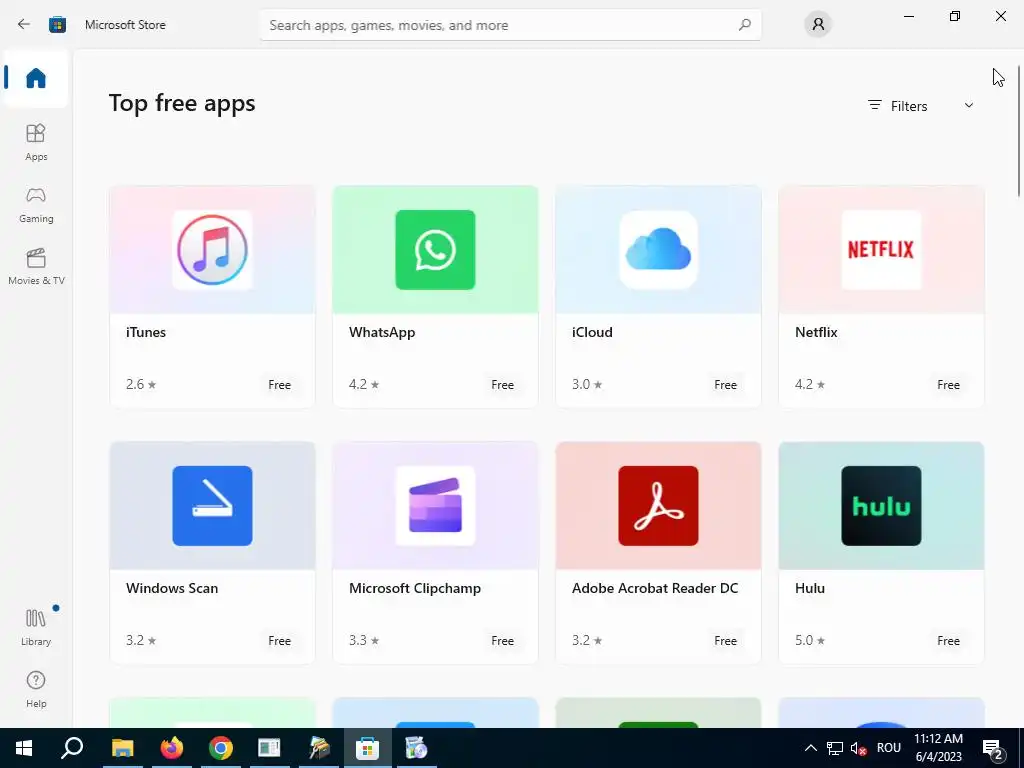The height and width of the screenshot is (768, 1024).
Task: Open the Adobe Acrobat Reader icon
Action: pyautogui.click(x=658, y=505)
